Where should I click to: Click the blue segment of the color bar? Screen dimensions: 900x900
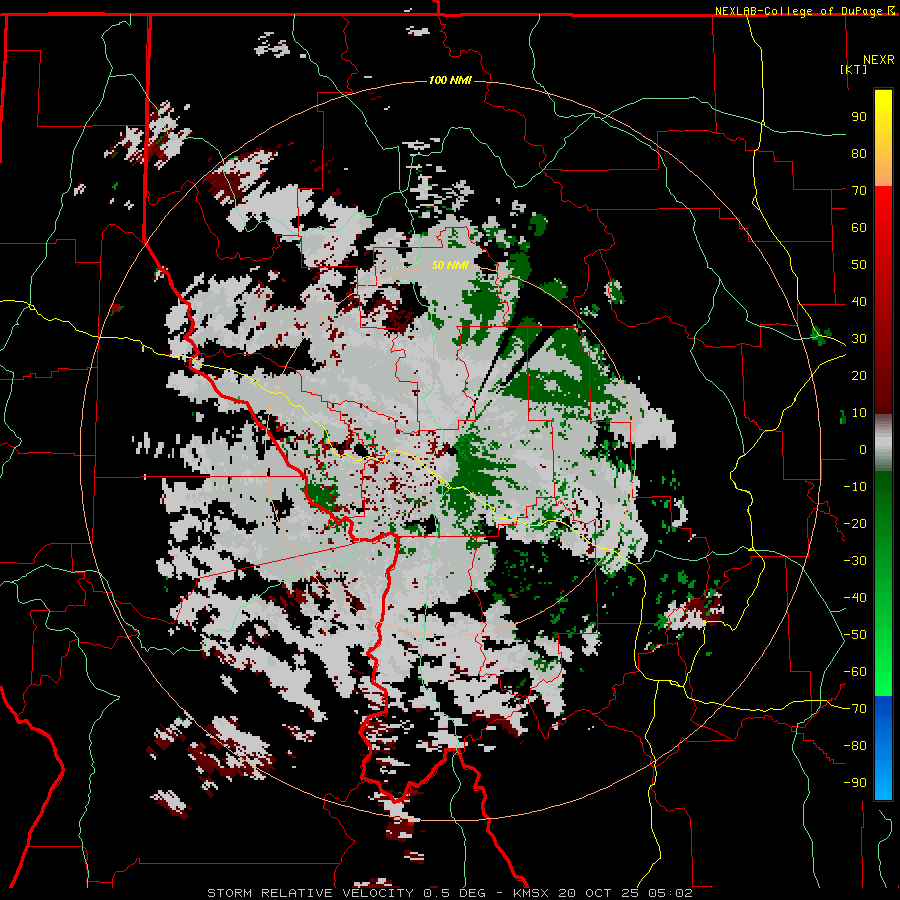click(x=883, y=746)
